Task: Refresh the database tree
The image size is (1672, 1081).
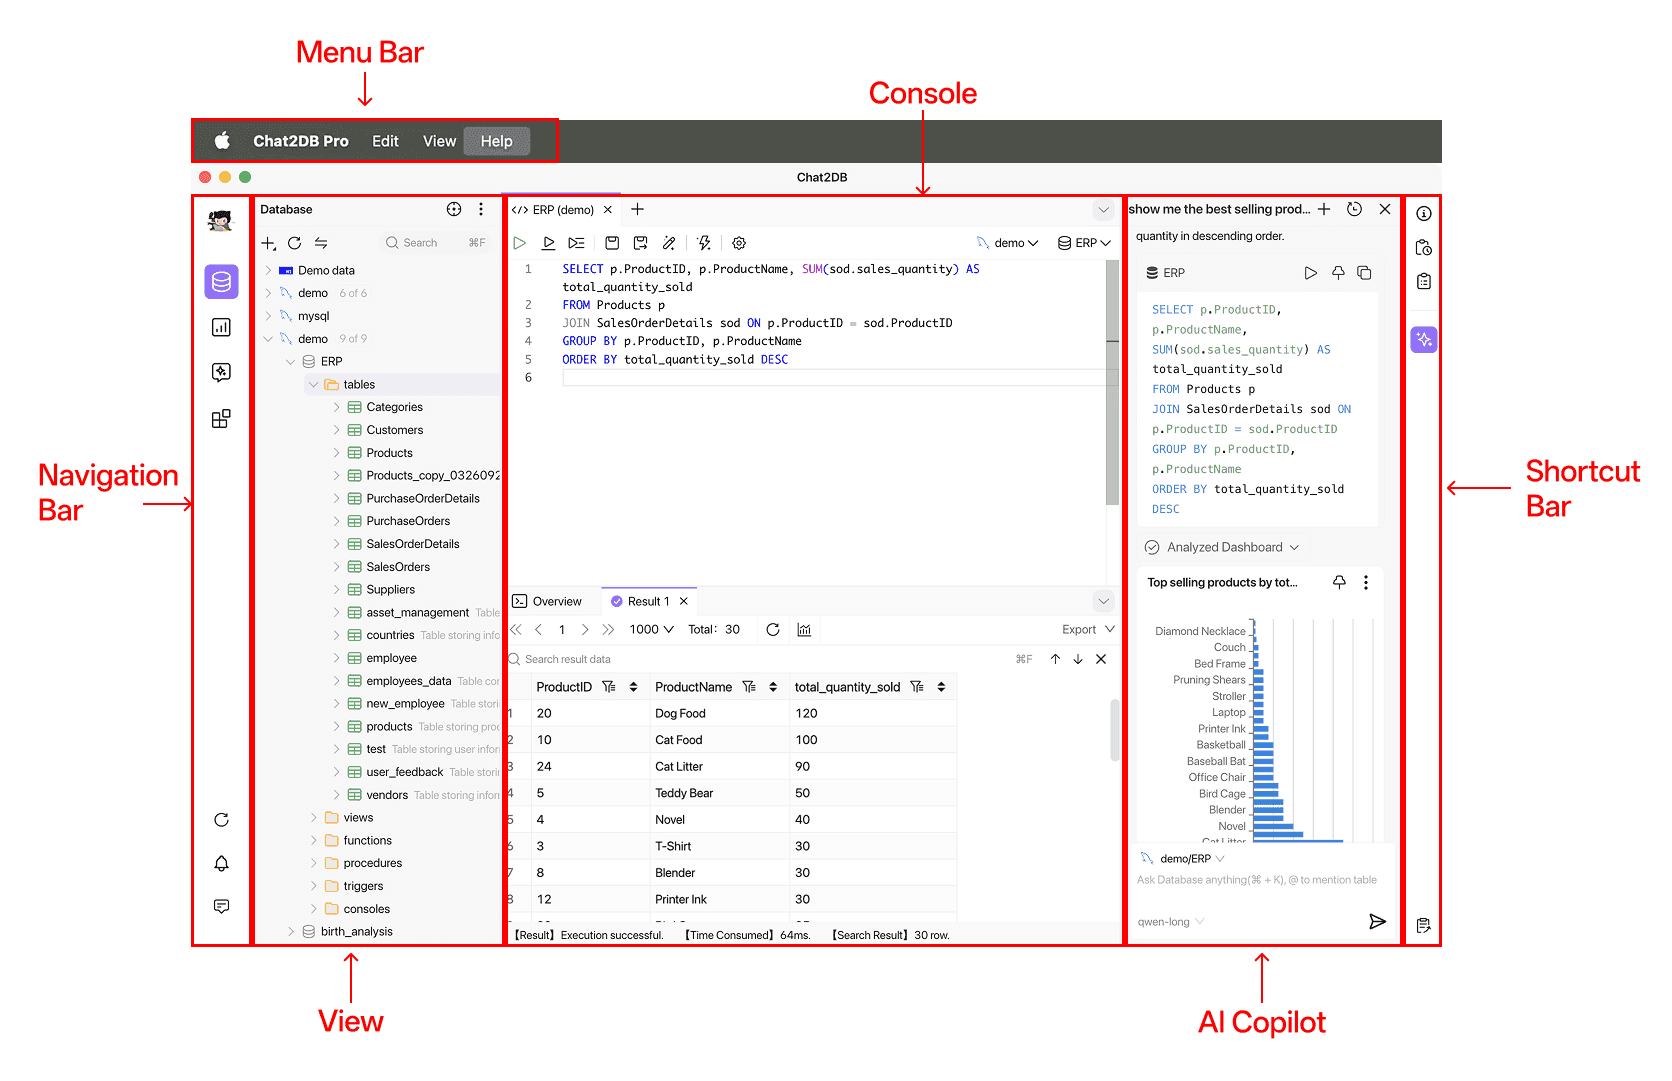Action: click(294, 243)
